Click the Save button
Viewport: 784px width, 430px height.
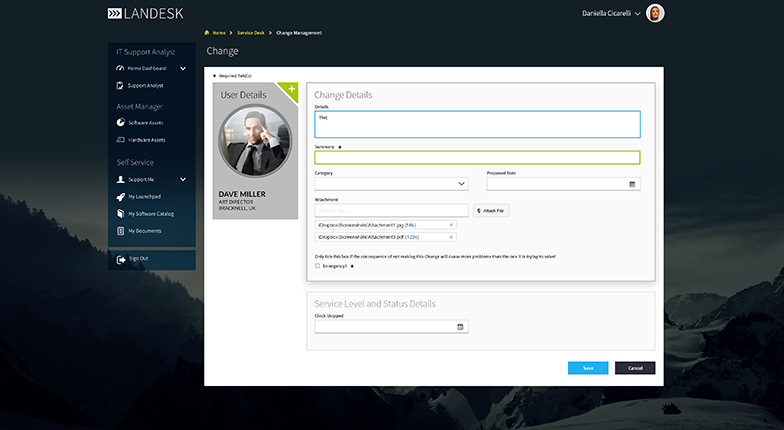tap(588, 368)
